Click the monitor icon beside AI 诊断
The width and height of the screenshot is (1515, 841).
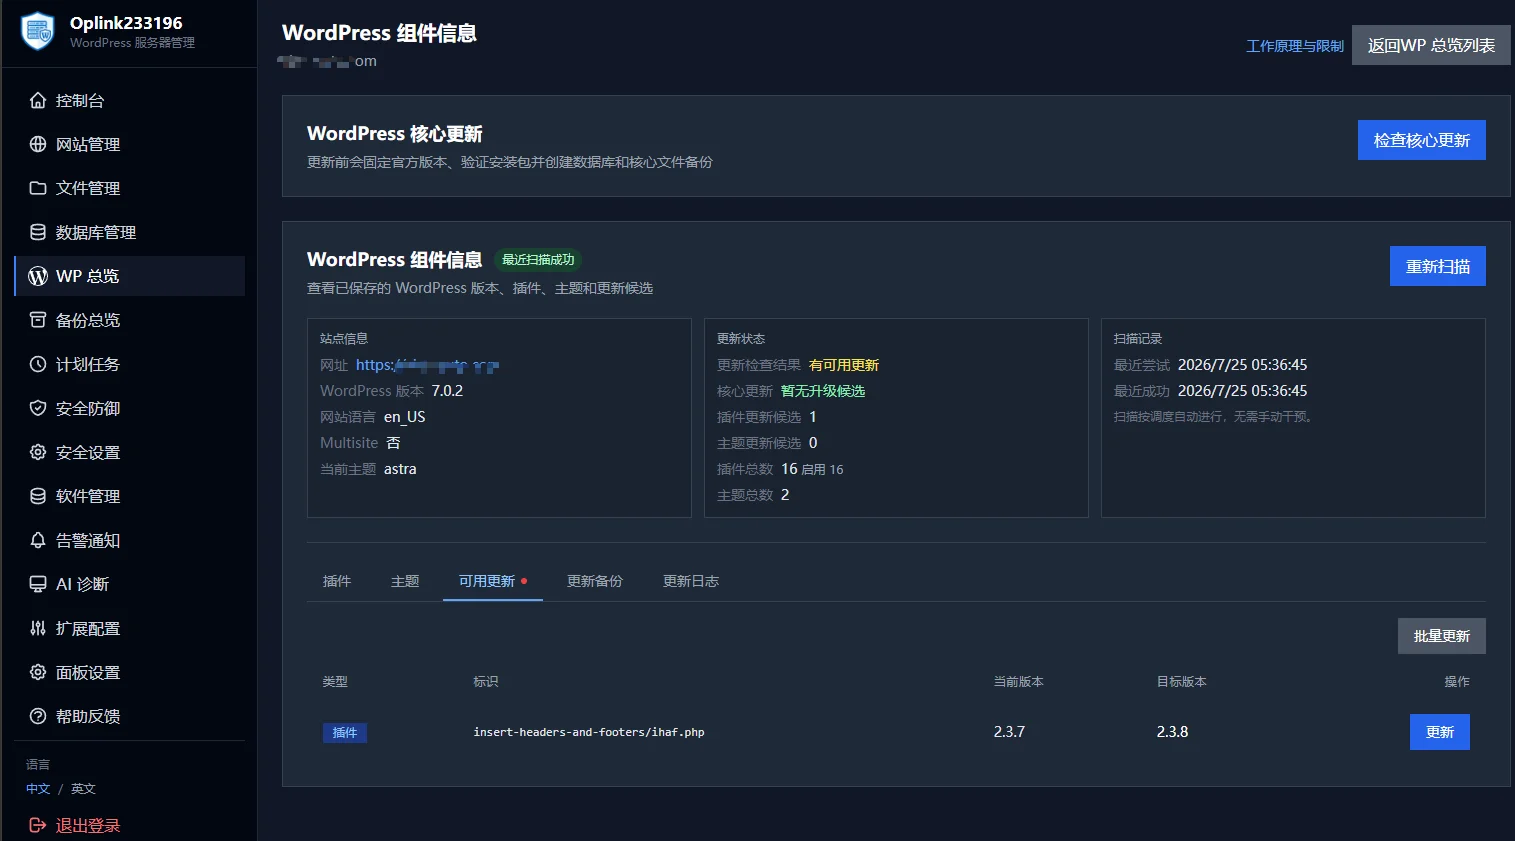(x=38, y=584)
